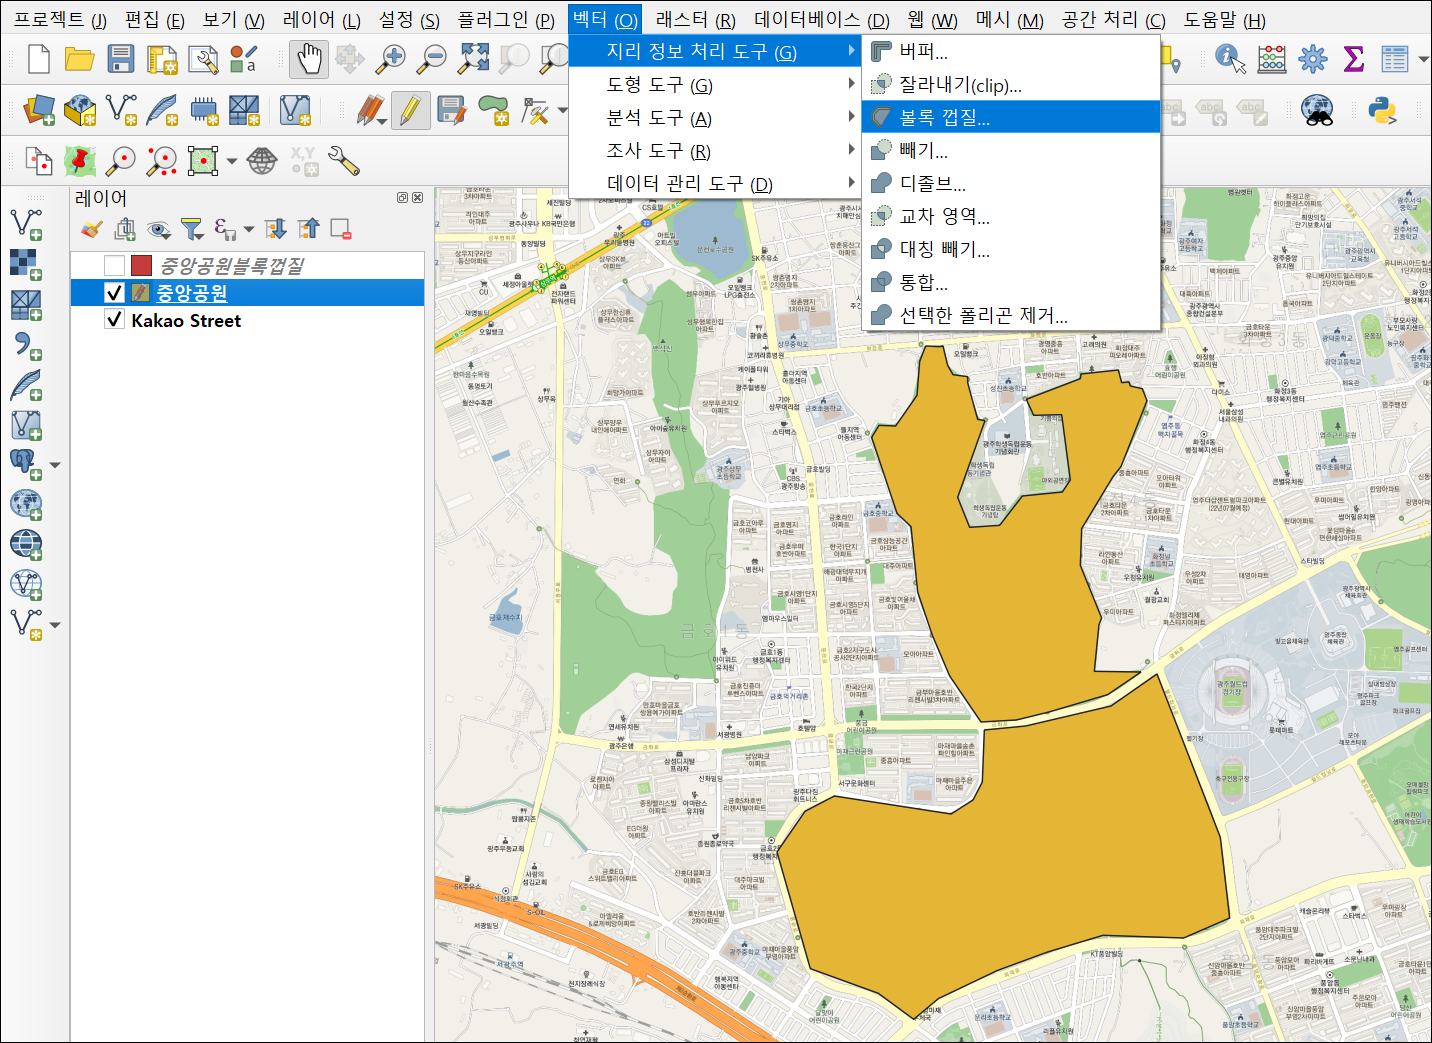Show Statistical Summary sigma icon
Viewport: 1432px width, 1043px height.
[x=1354, y=59]
